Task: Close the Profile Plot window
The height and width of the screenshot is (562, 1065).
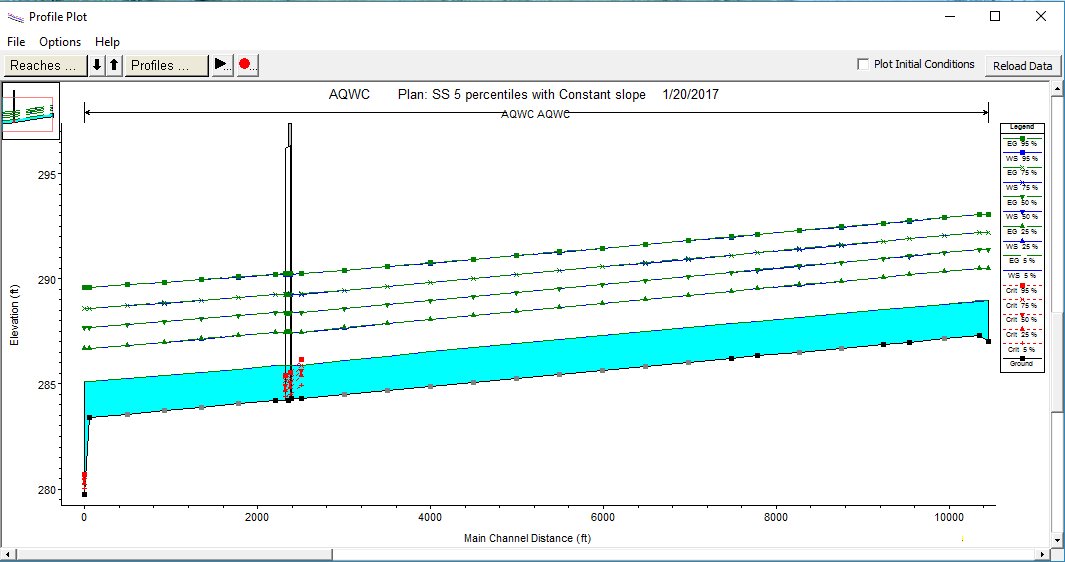Action: tap(1041, 16)
